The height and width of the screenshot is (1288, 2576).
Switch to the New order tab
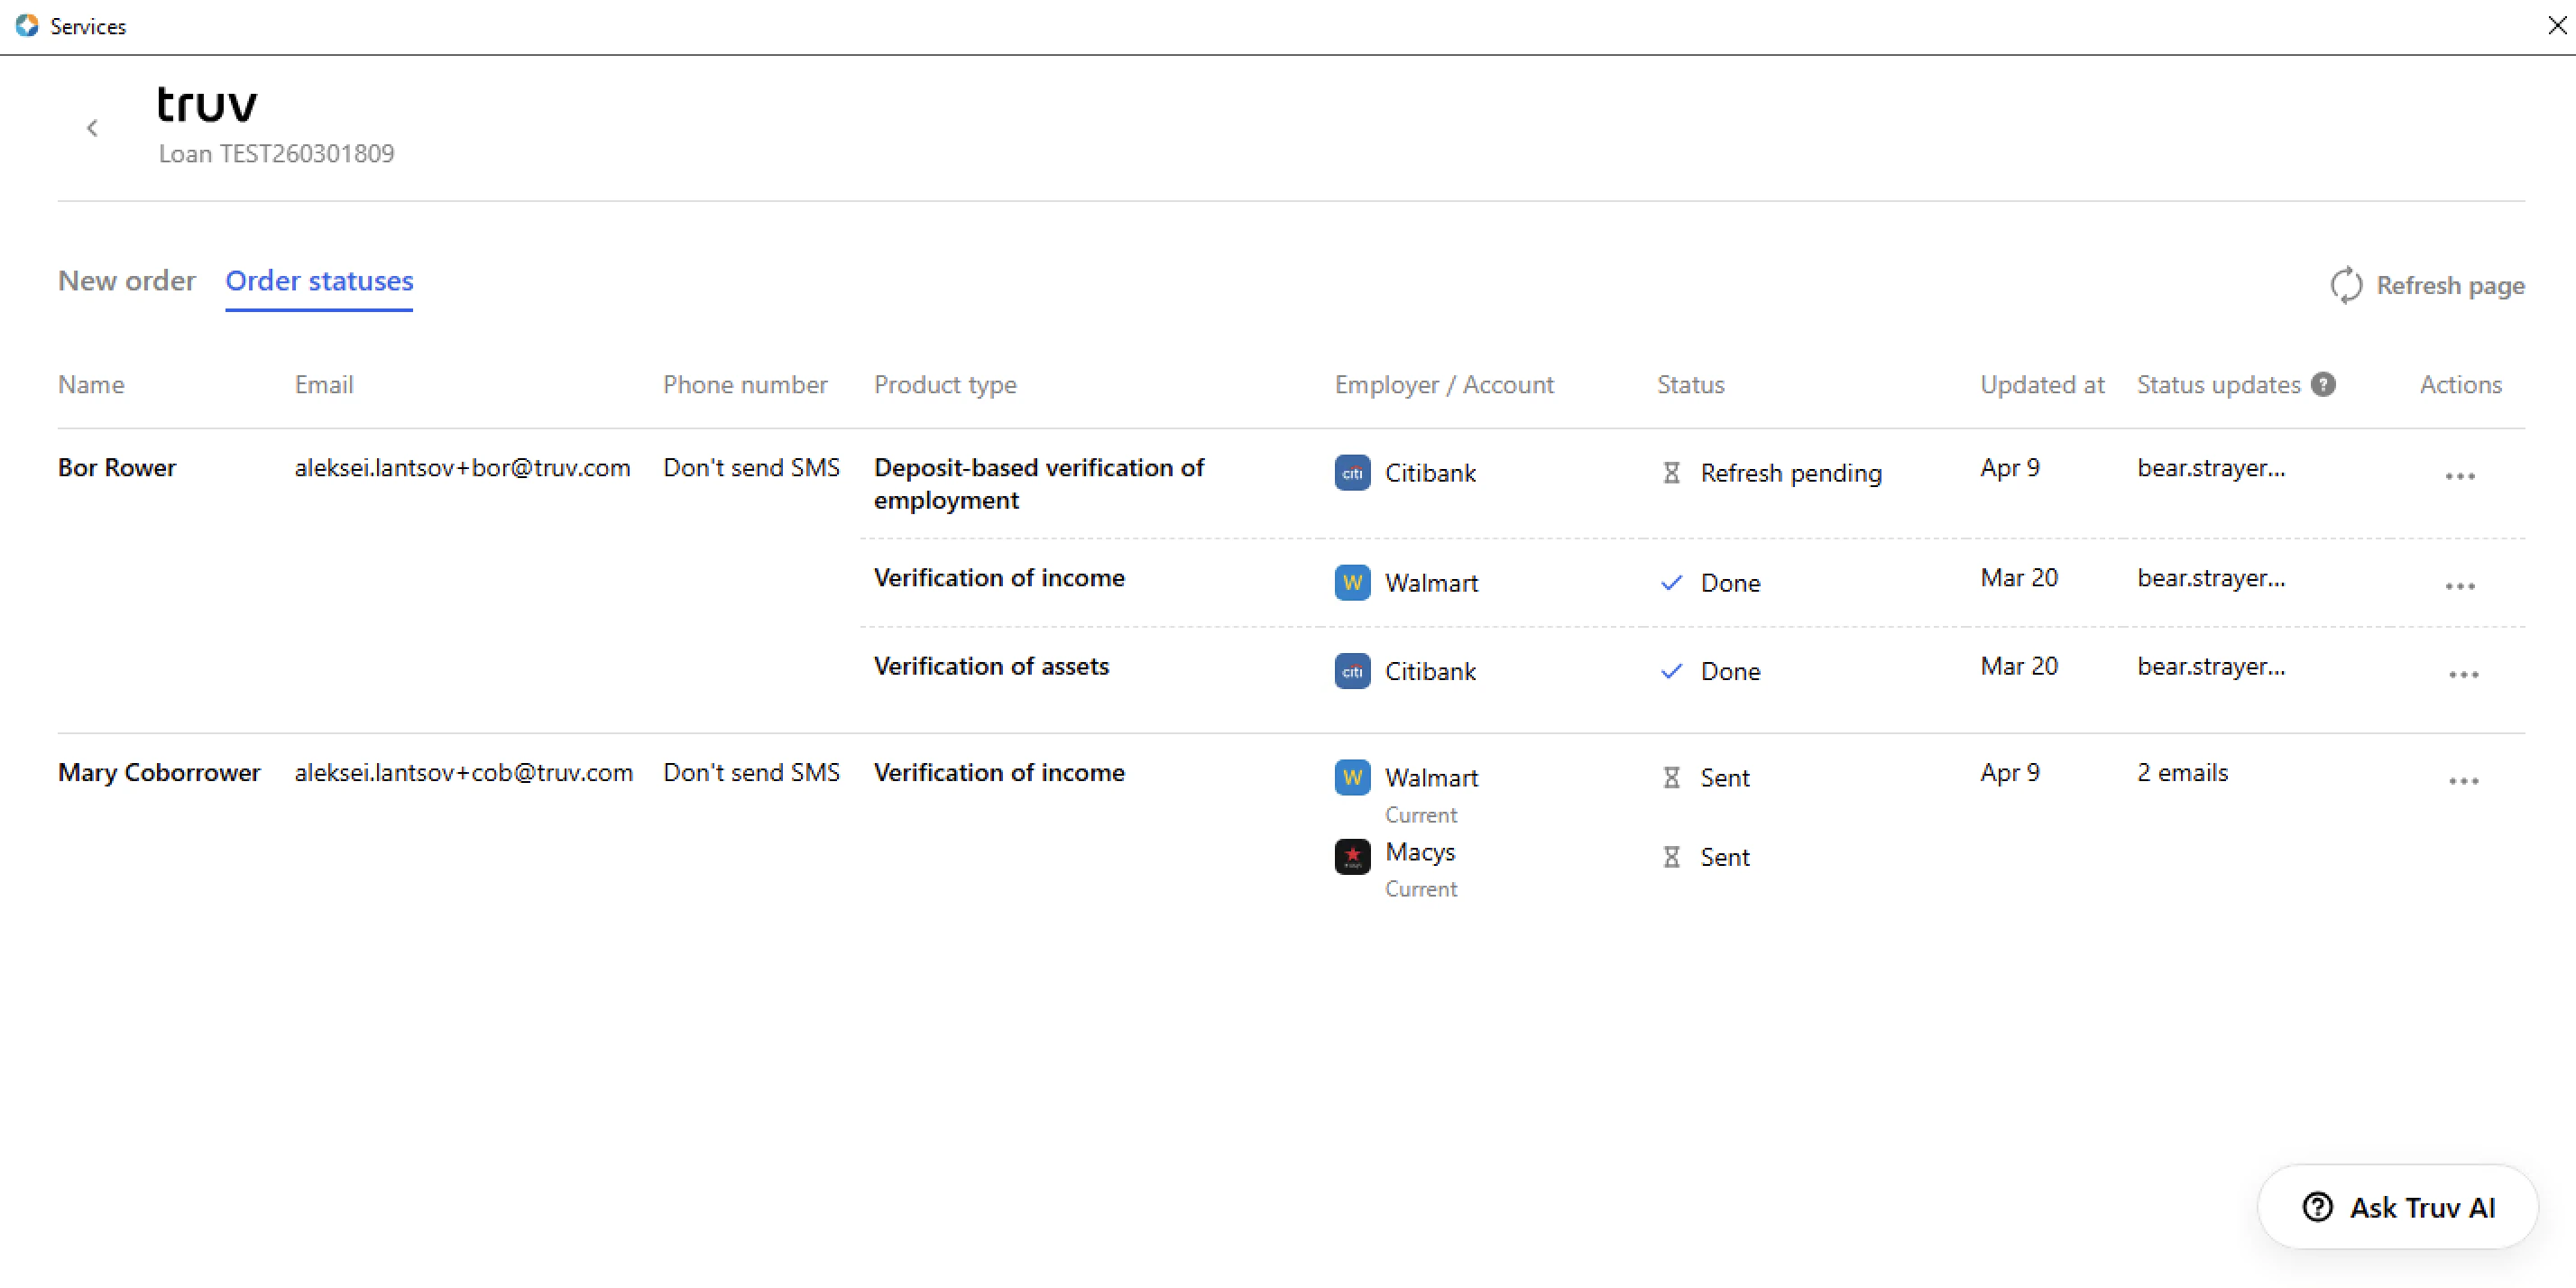126,281
